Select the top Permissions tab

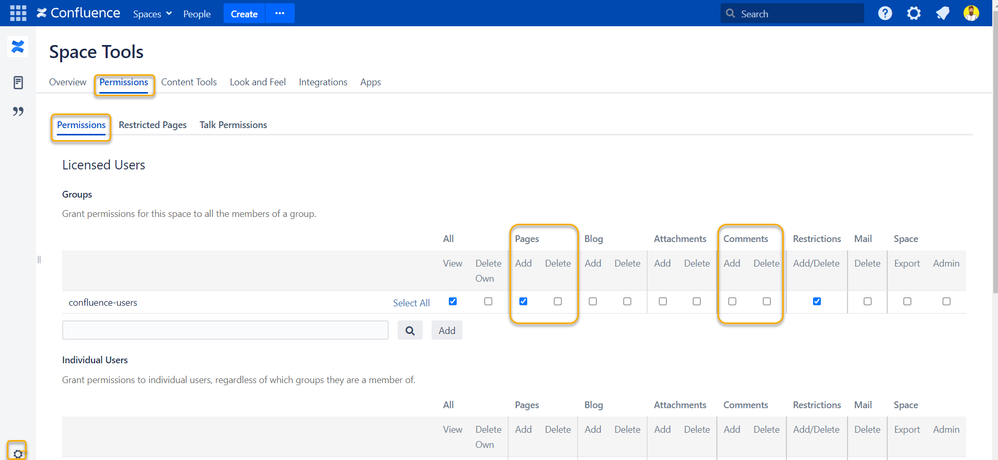coord(123,82)
